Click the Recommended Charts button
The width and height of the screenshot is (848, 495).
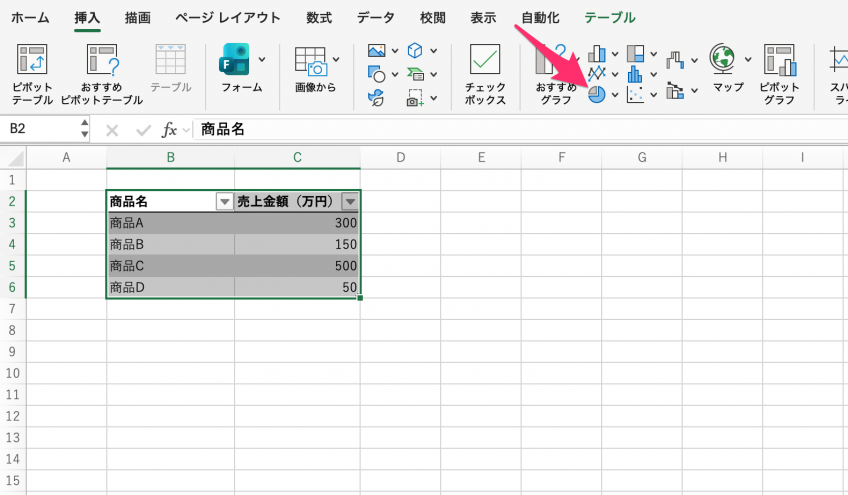(x=555, y=62)
